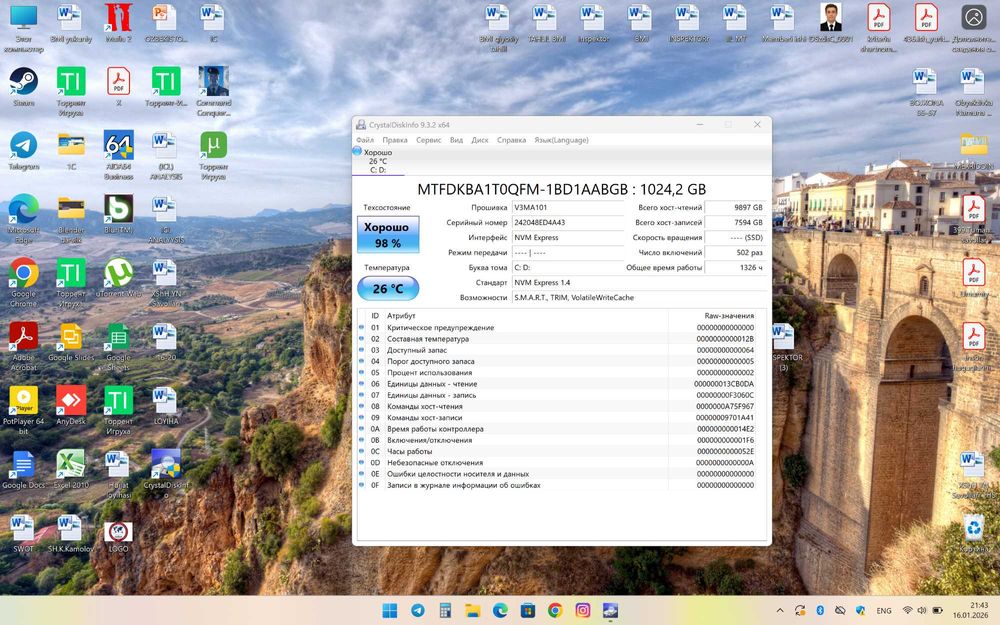Open the Справка menu

pyautogui.click(x=511, y=140)
